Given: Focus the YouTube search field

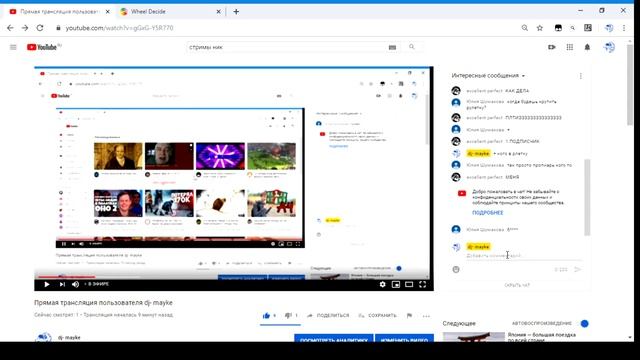Looking at the screenshot, I should coord(286,47).
